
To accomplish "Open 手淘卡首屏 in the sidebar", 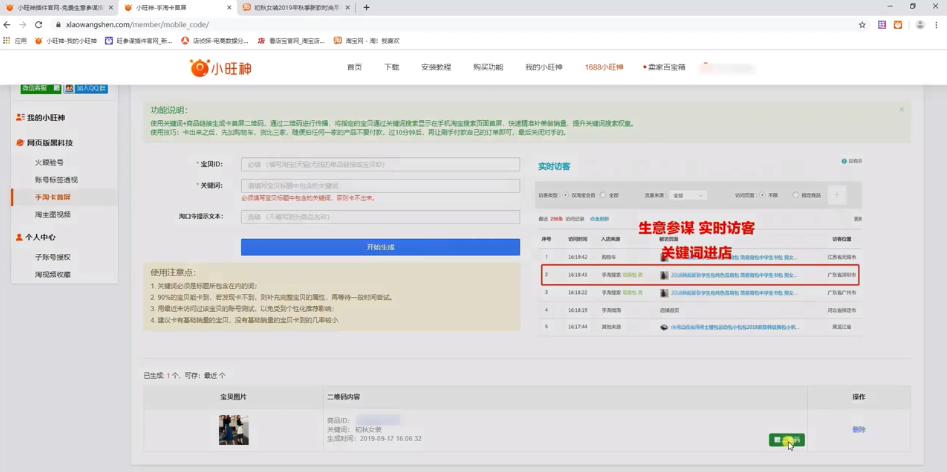I will [53, 197].
